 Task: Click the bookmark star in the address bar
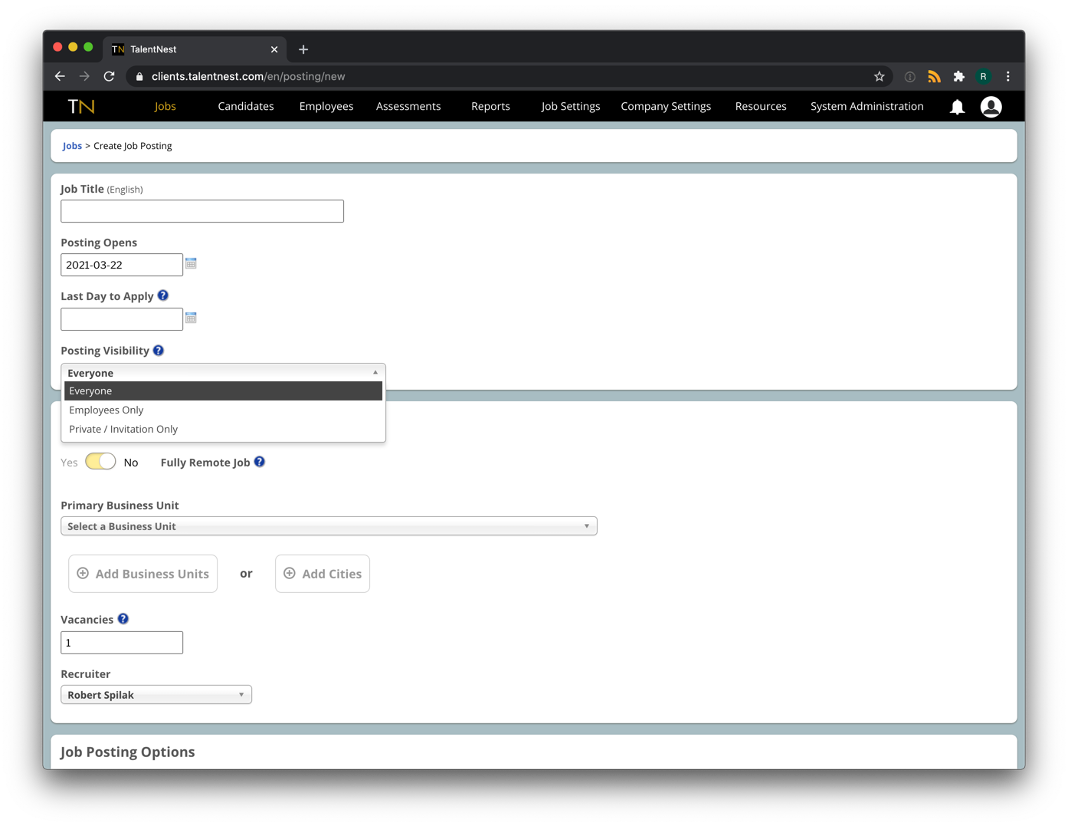point(879,76)
